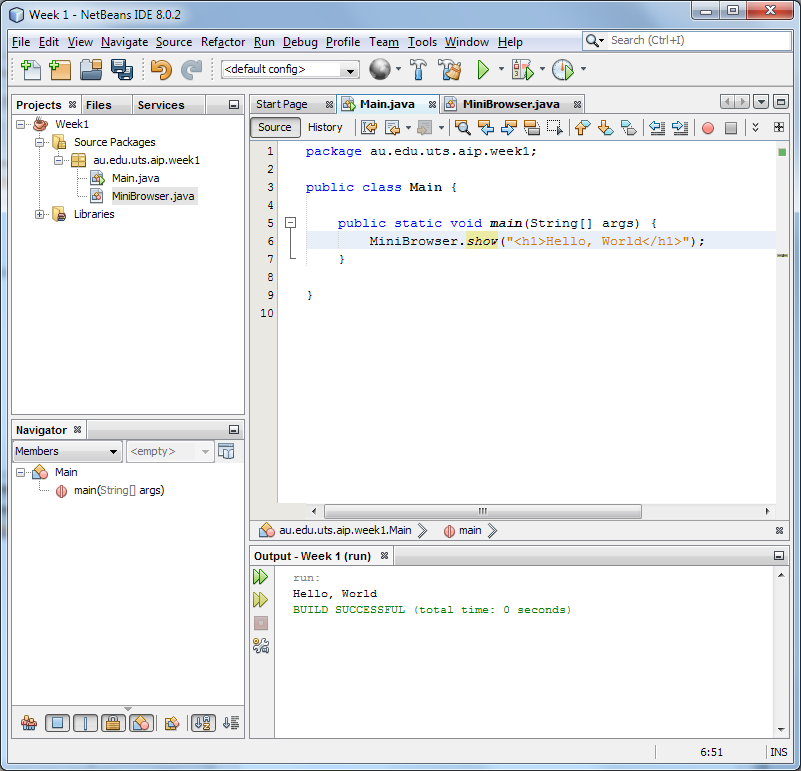The width and height of the screenshot is (801, 771).
Task: Click the Save All disks icon
Action: point(122,69)
